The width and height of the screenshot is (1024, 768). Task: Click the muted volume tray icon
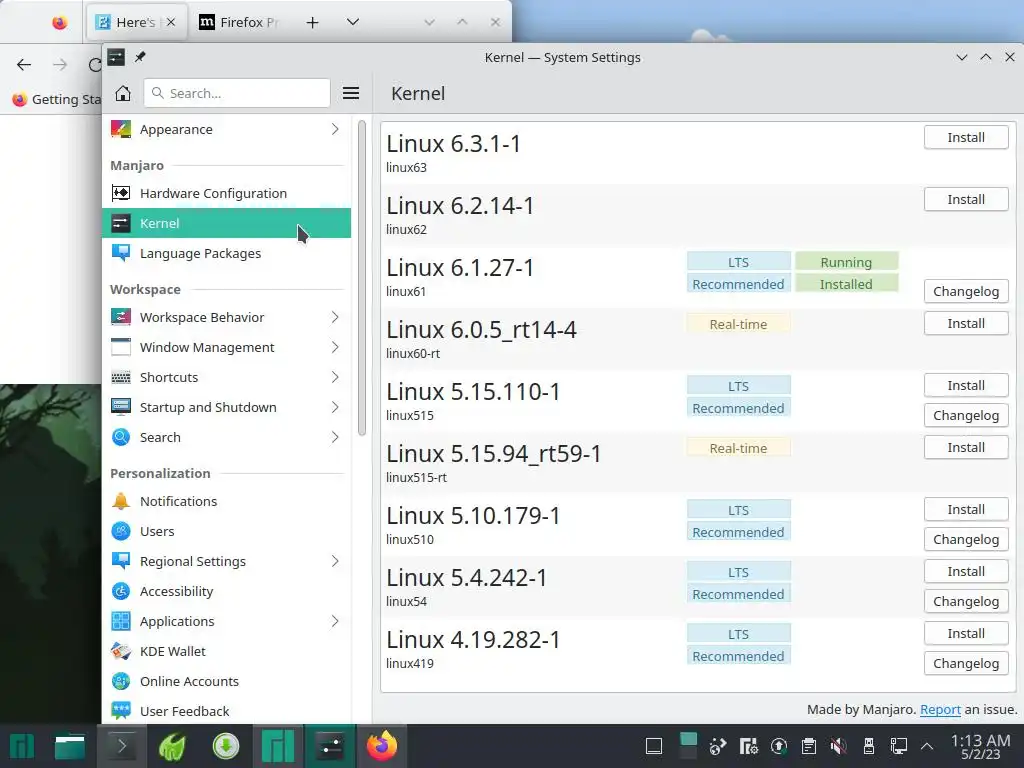(x=839, y=746)
